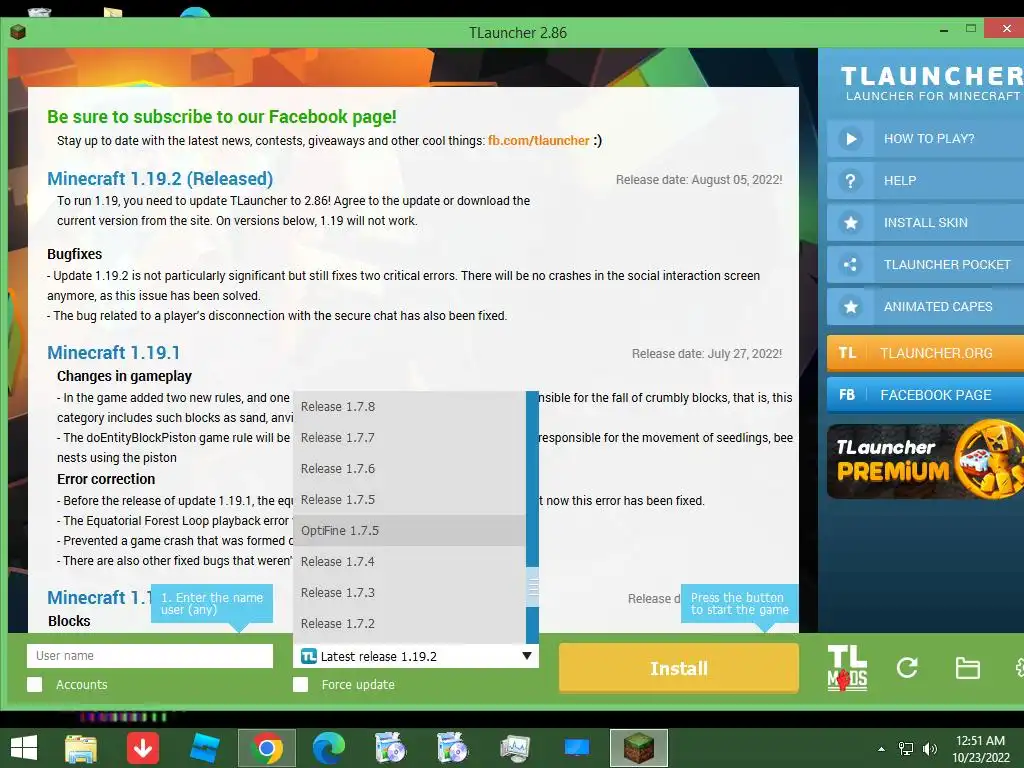This screenshot has height=768, width=1024.
Task: Open the second disc installer taskbar icon
Action: (x=453, y=748)
